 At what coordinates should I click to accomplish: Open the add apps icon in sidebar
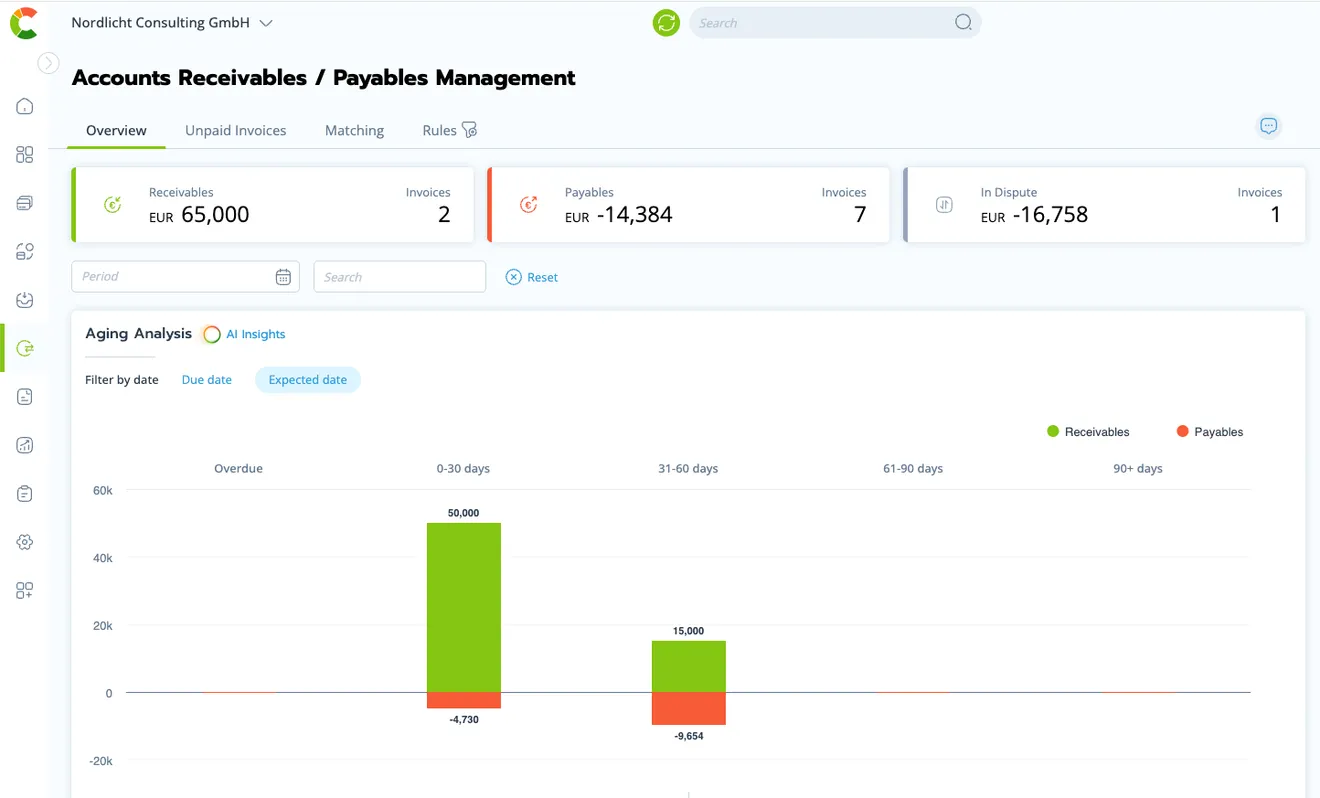25,590
